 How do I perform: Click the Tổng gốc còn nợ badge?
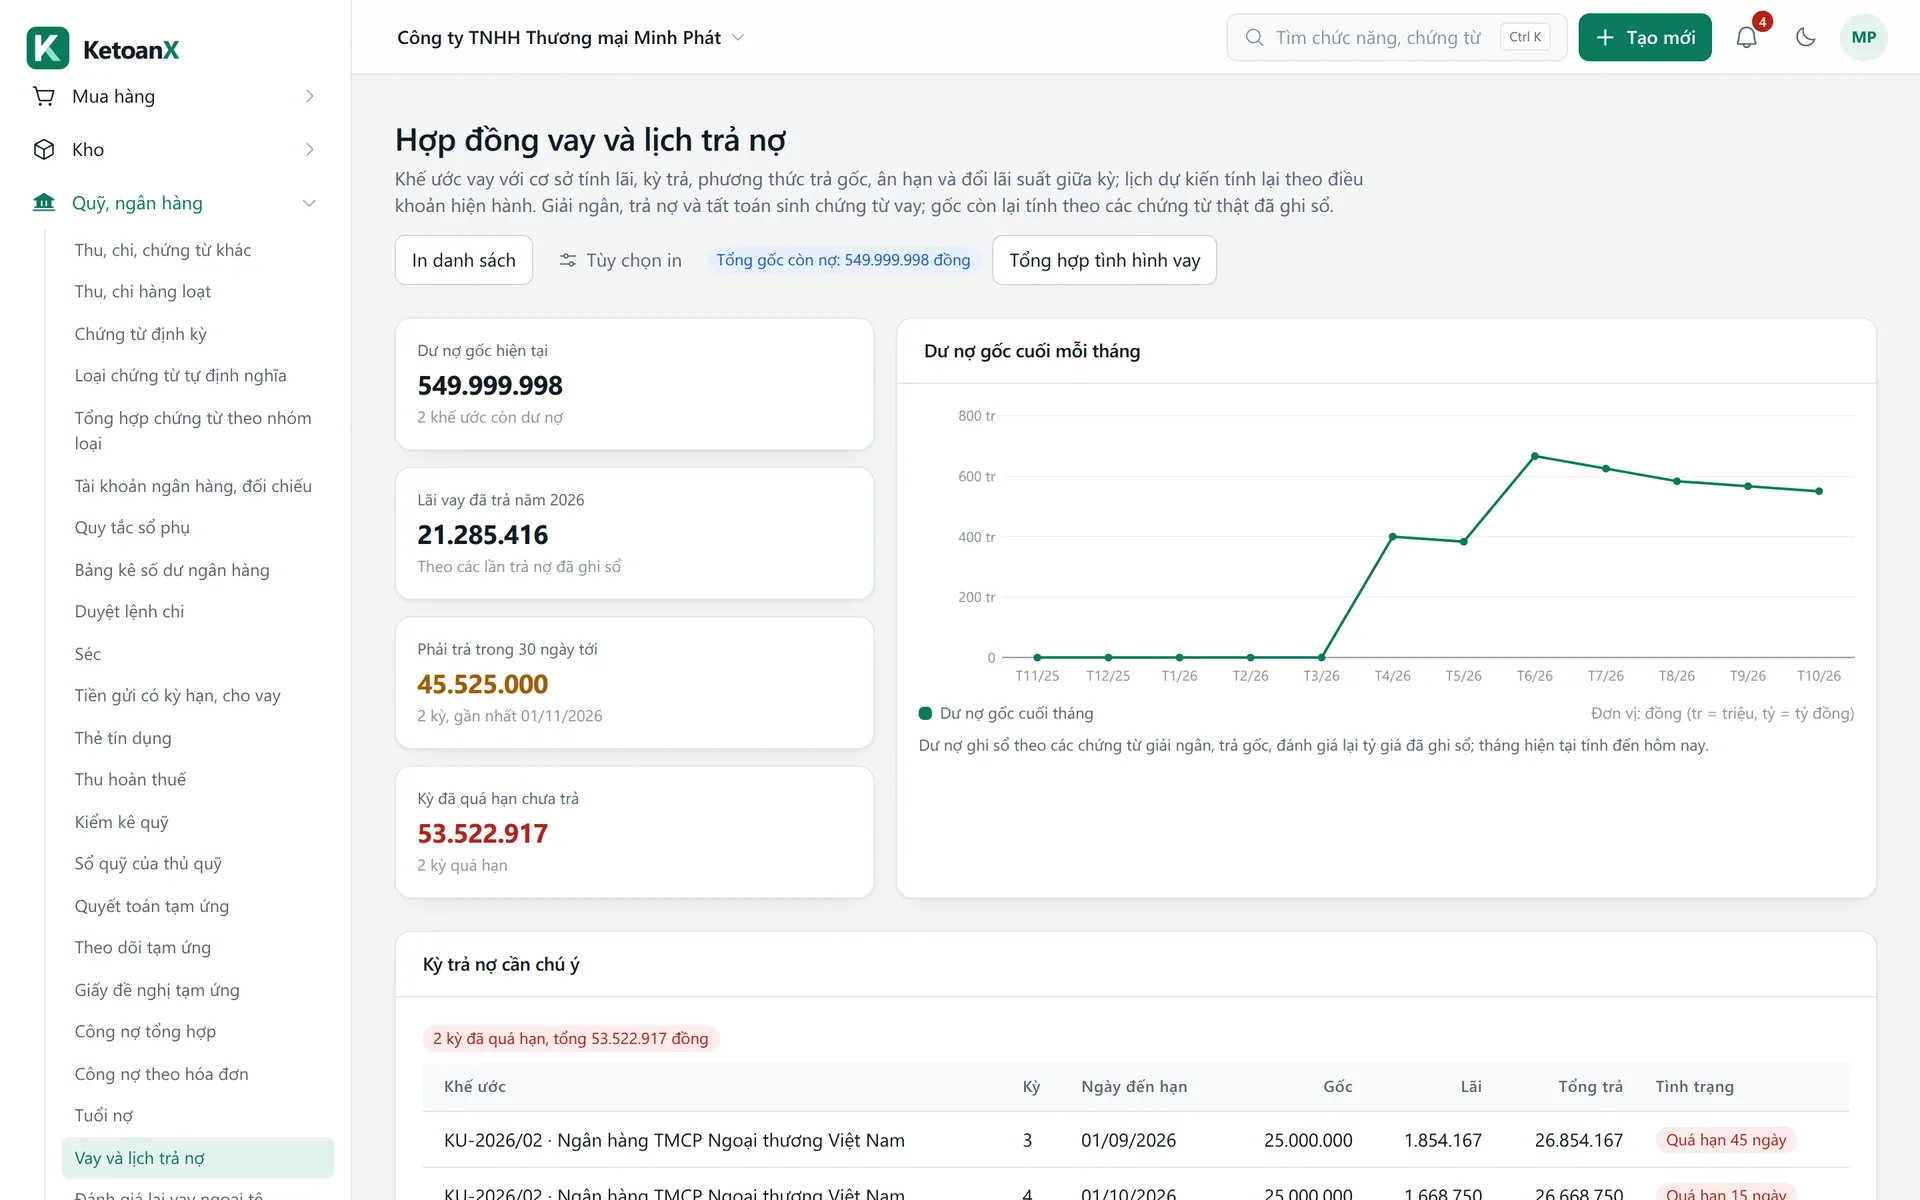(843, 260)
